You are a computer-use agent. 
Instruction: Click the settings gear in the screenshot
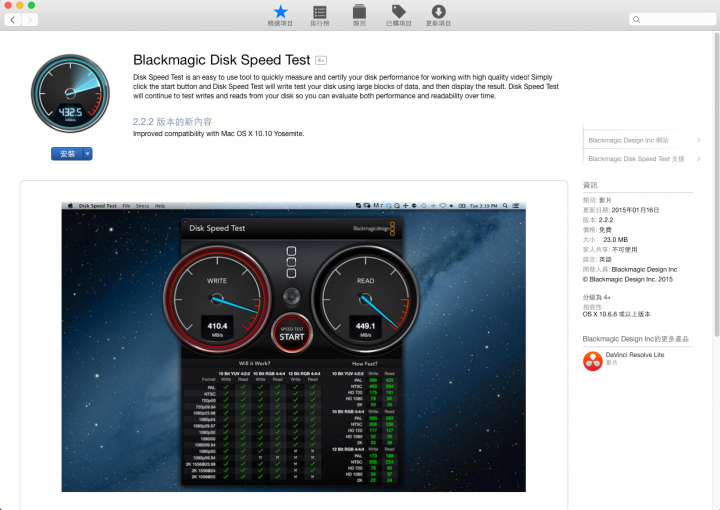pos(291,297)
